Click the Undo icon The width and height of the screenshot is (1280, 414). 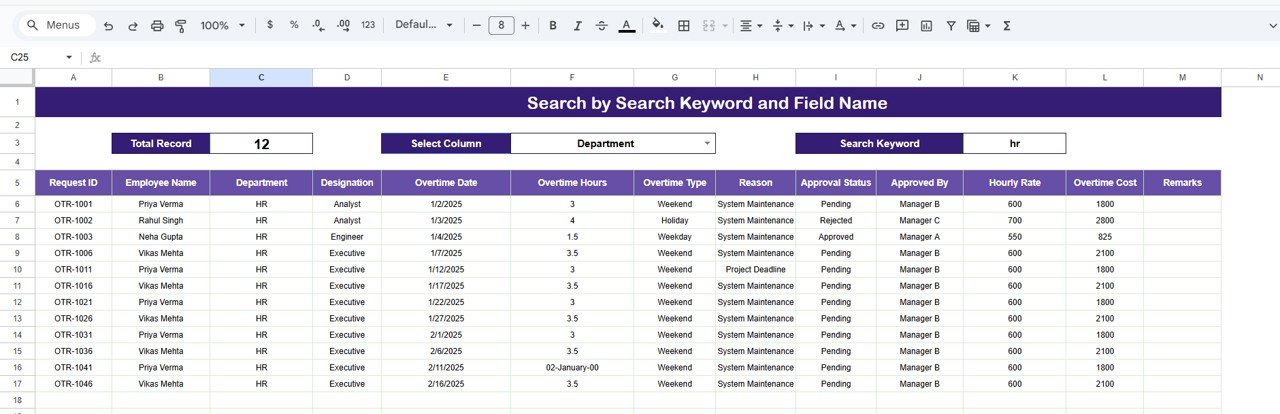108,25
